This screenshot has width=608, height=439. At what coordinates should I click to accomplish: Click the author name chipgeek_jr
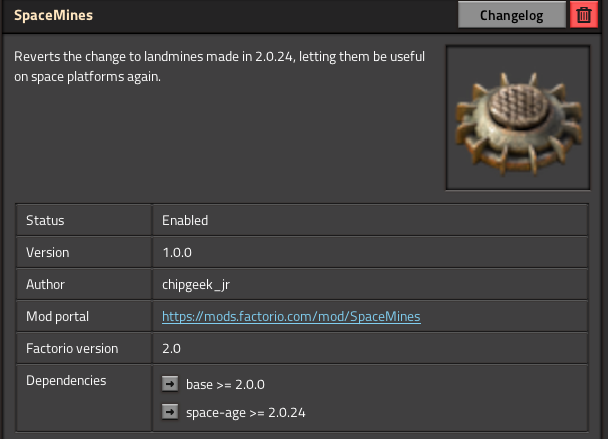click(196, 285)
